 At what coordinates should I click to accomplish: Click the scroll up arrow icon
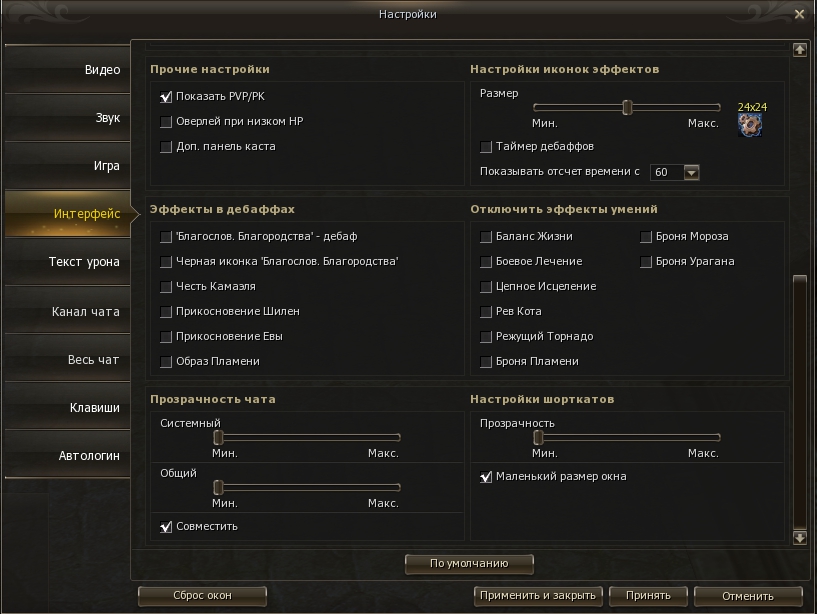[800, 50]
